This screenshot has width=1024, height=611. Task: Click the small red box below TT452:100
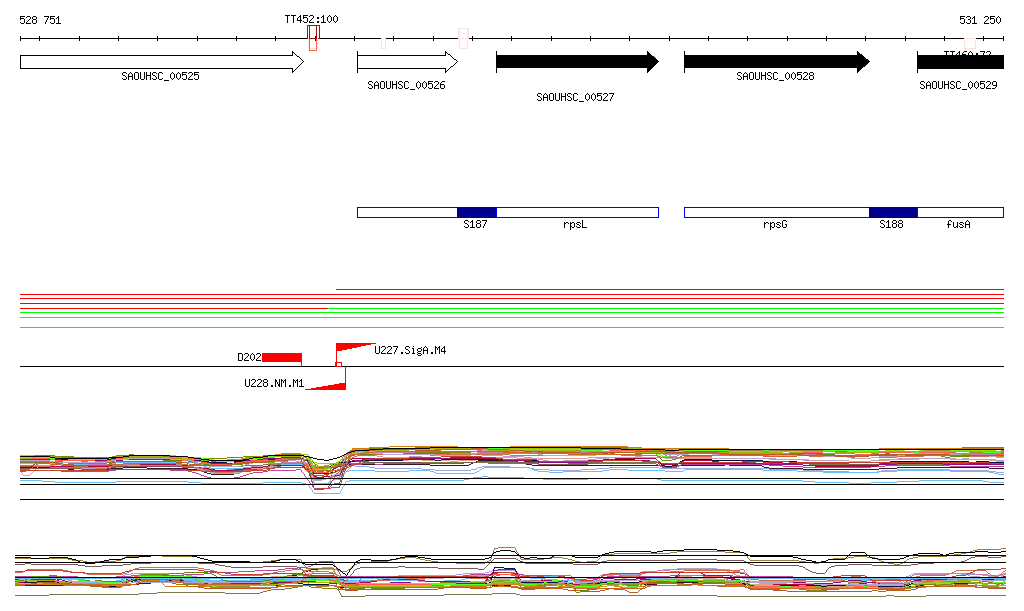pos(313,43)
